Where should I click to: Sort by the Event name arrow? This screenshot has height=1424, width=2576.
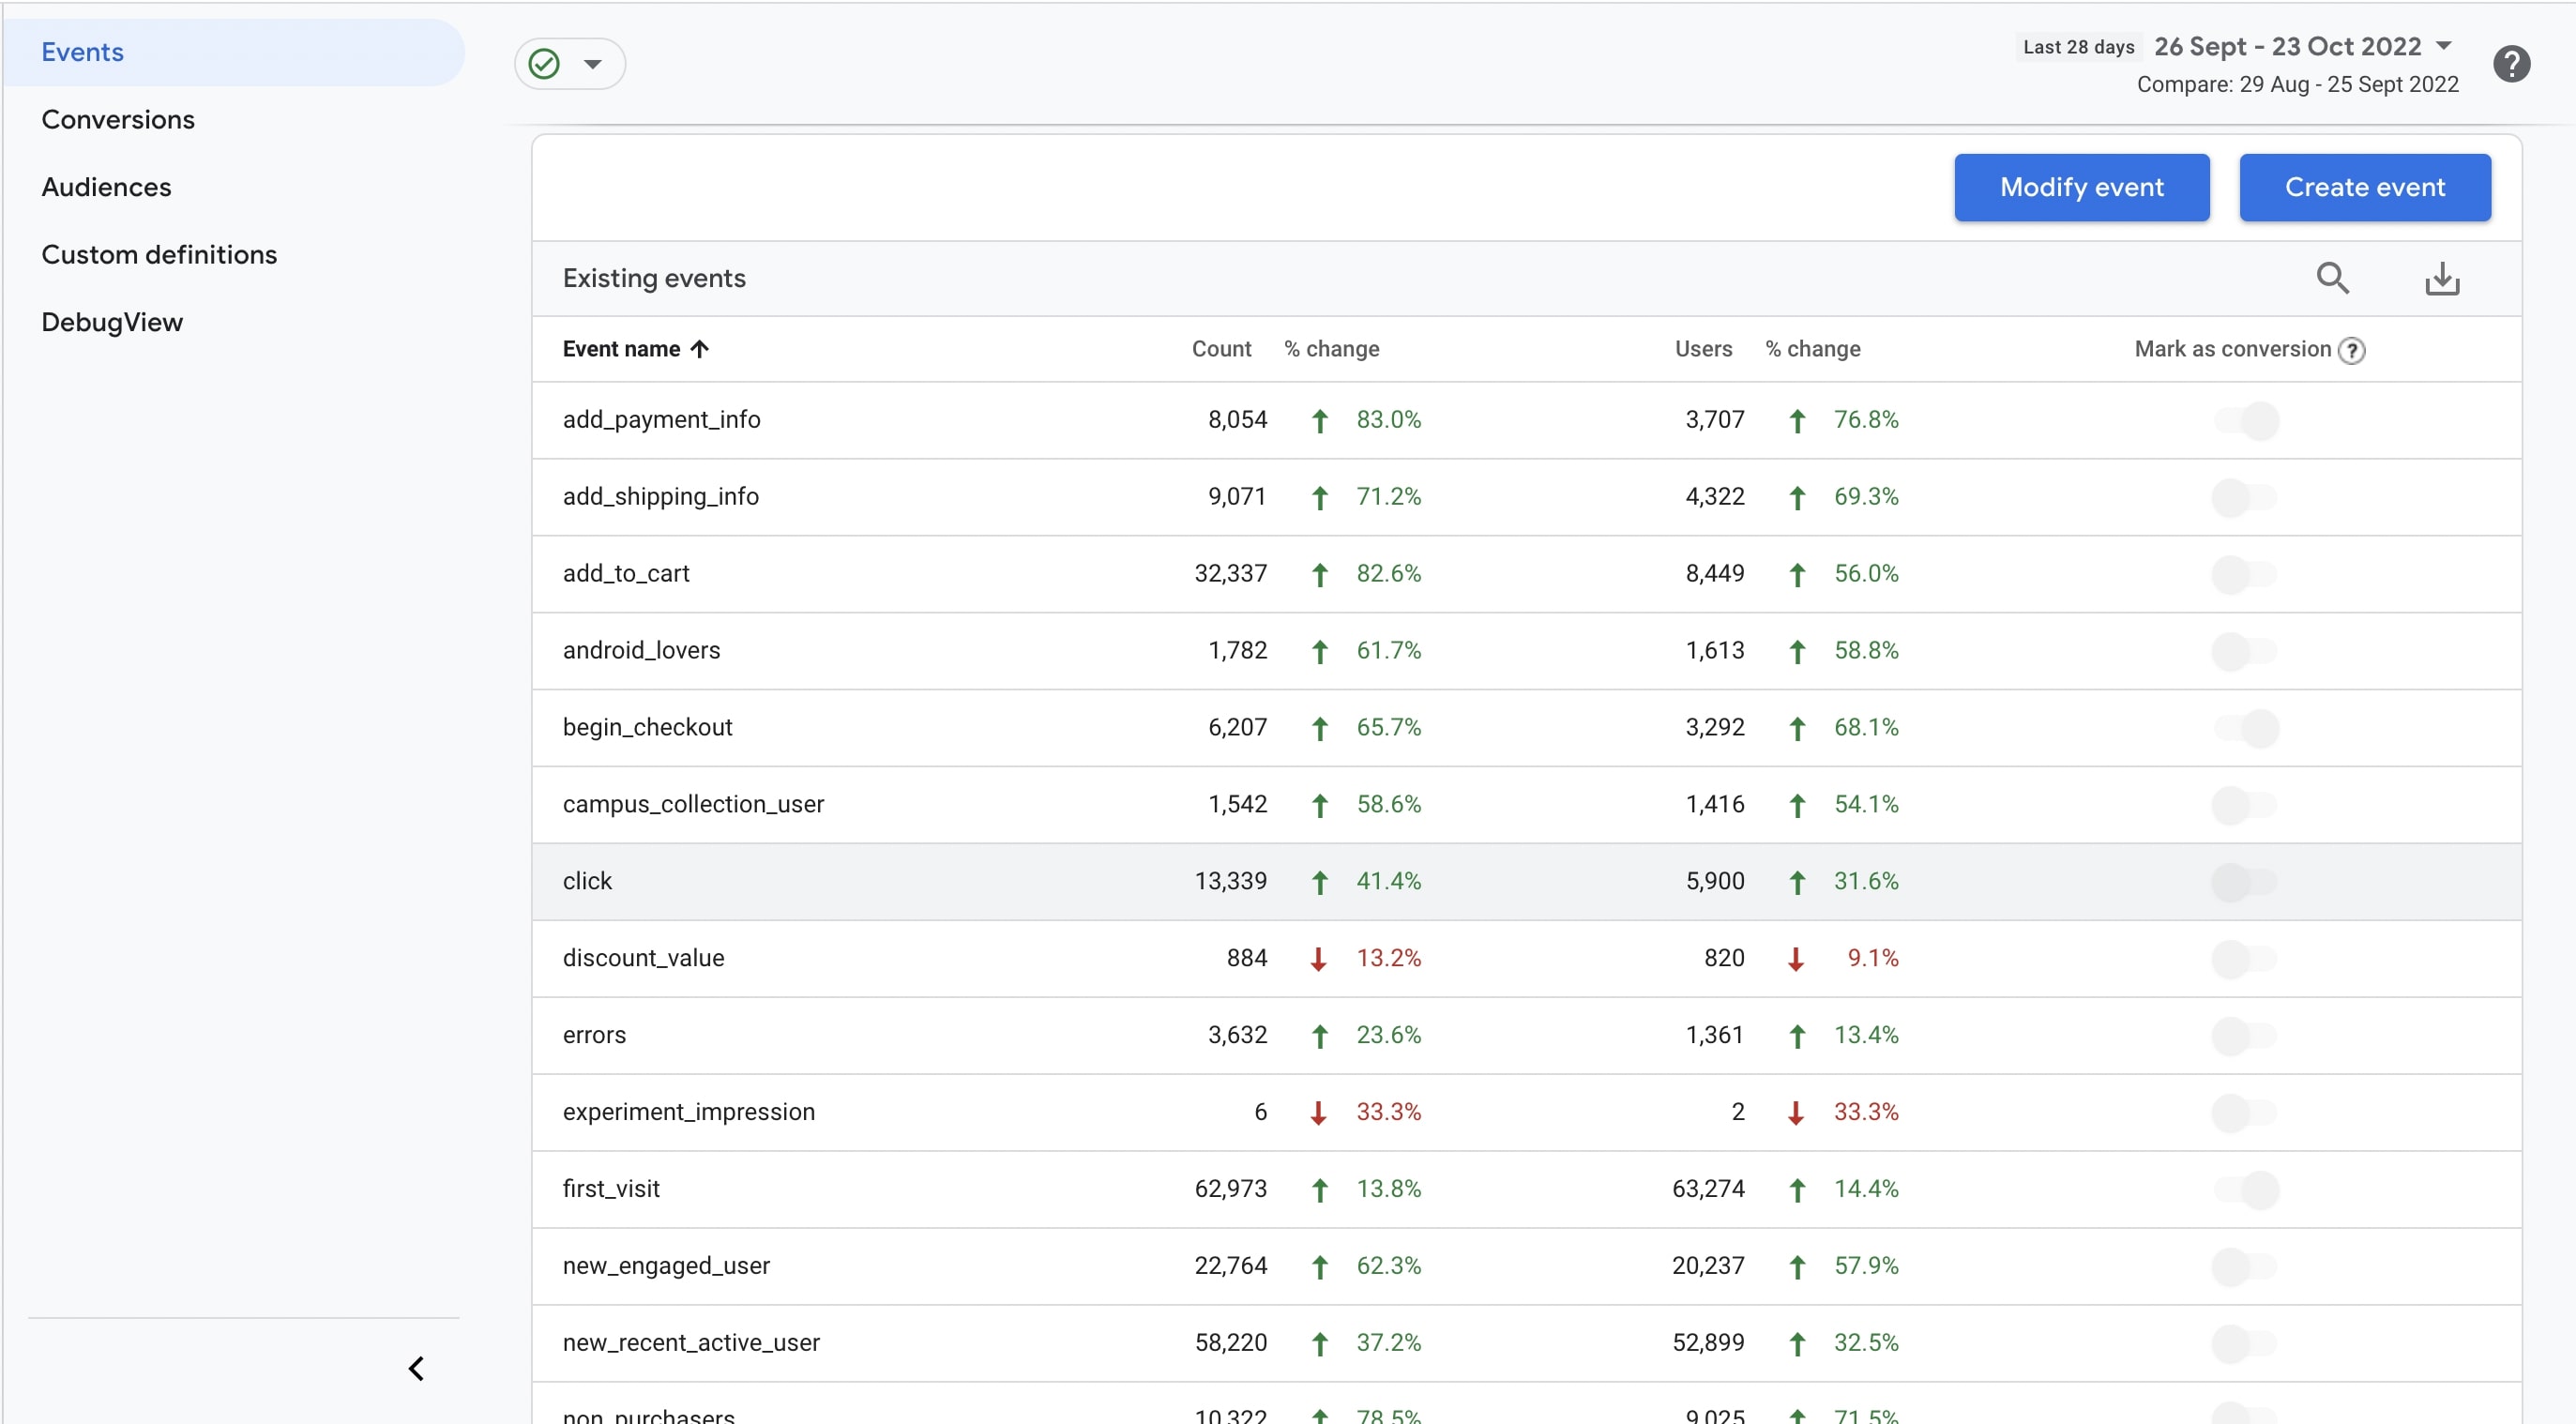[700, 349]
